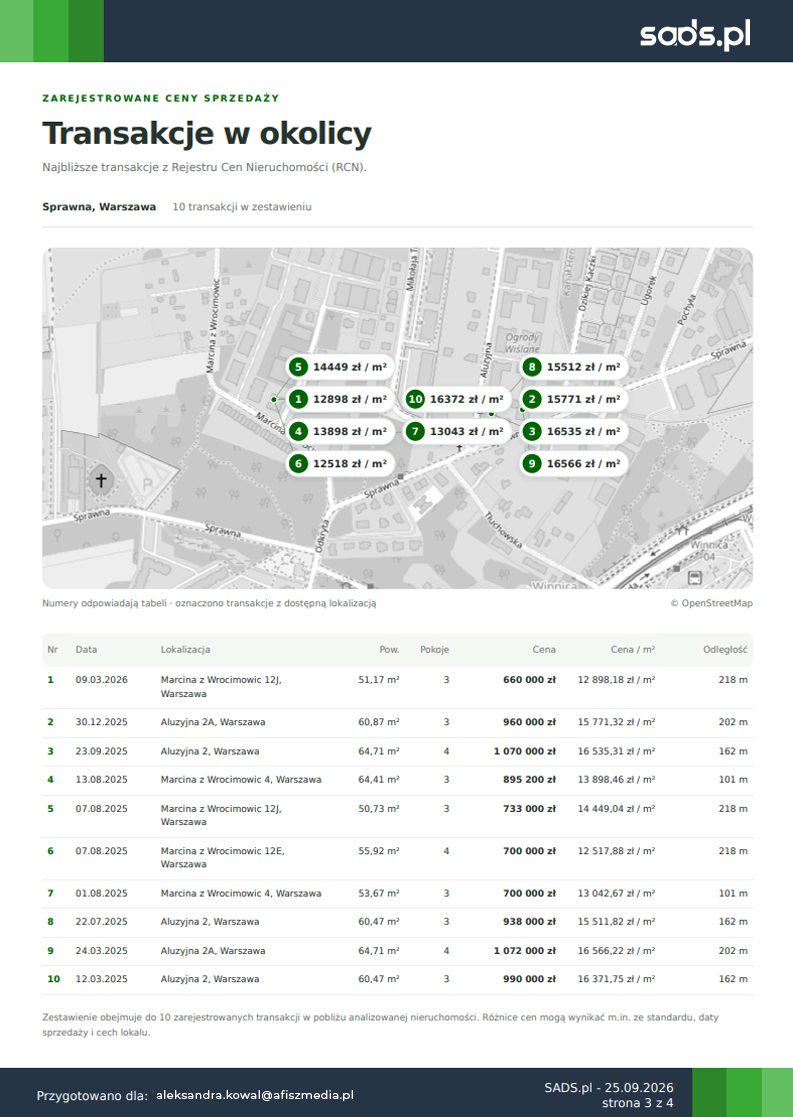Click the 'Pow.' column header
Viewport: 793px width, 1117px height.
[x=389, y=650]
